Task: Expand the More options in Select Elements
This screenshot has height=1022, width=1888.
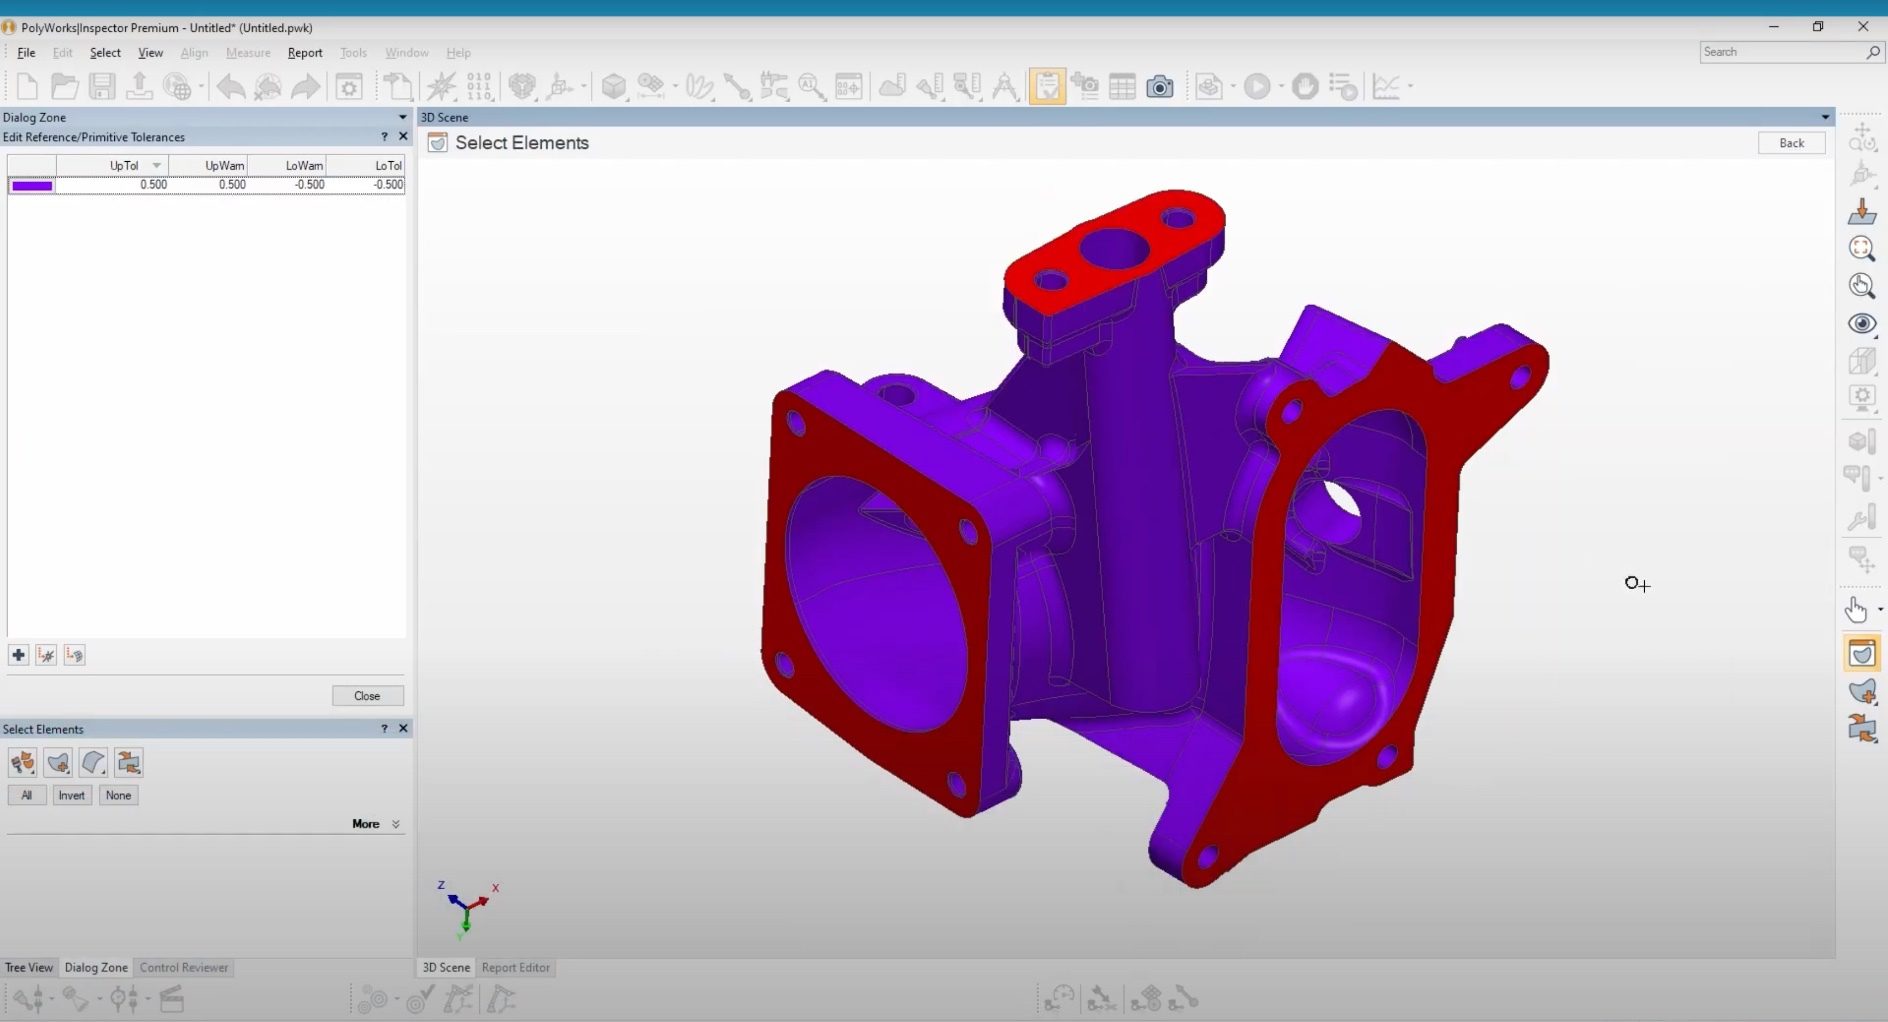Action: click(375, 823)
